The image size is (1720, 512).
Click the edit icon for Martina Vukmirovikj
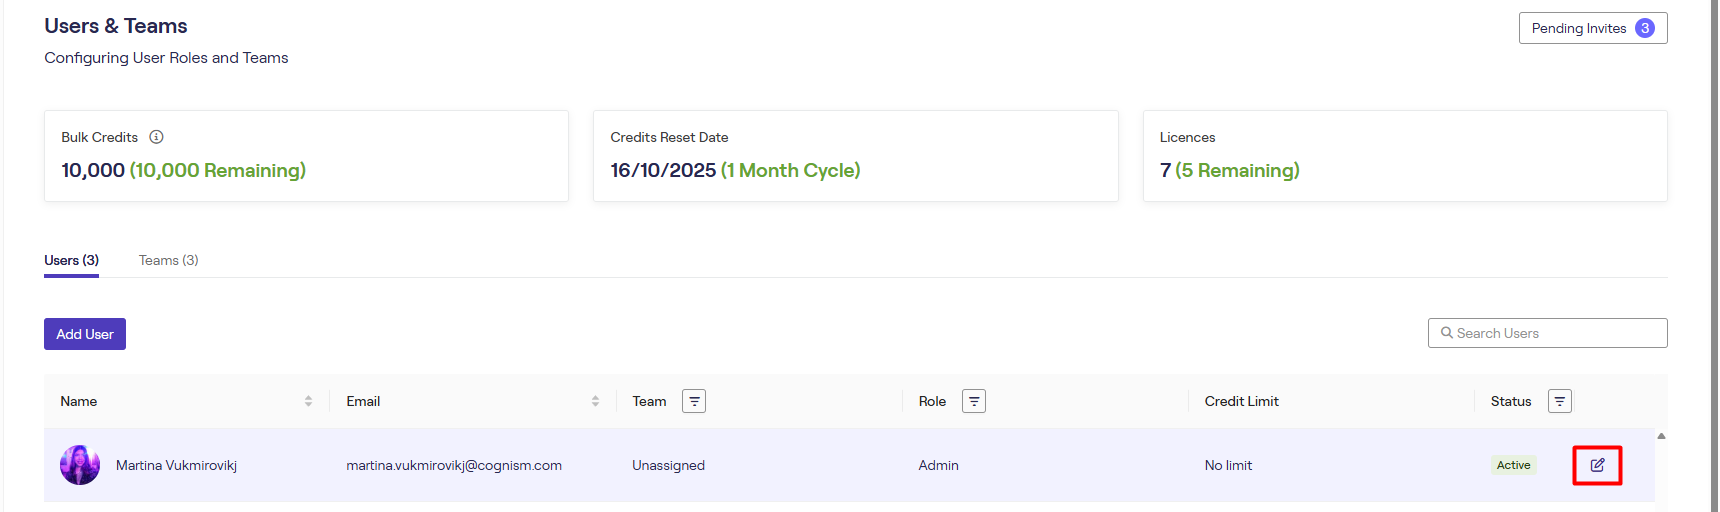coord(1597,465)
